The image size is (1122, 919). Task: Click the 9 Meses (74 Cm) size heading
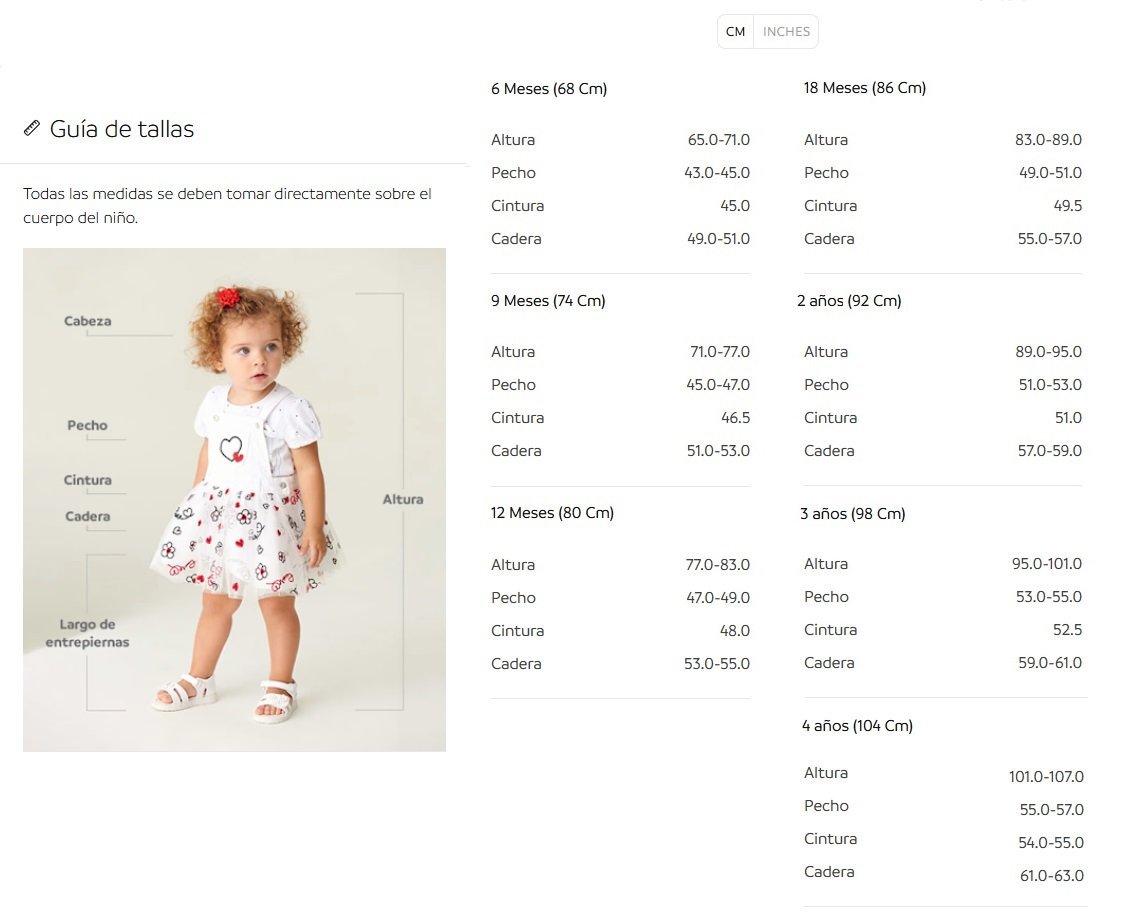(548, 301)
